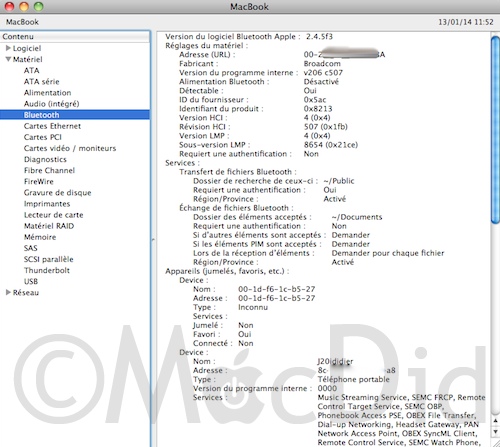
Task: Select ATA in the hardware list
Action: click(x=32, y=70)
